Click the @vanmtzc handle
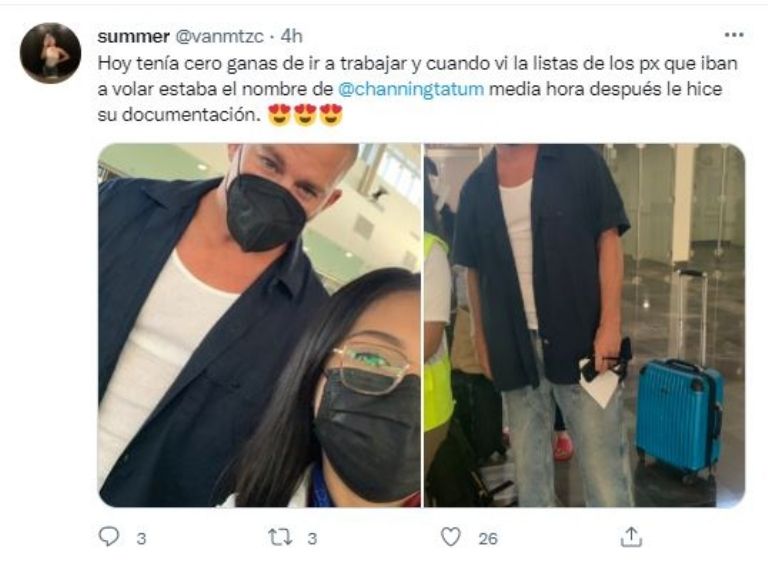 click(x=219, y=37)
